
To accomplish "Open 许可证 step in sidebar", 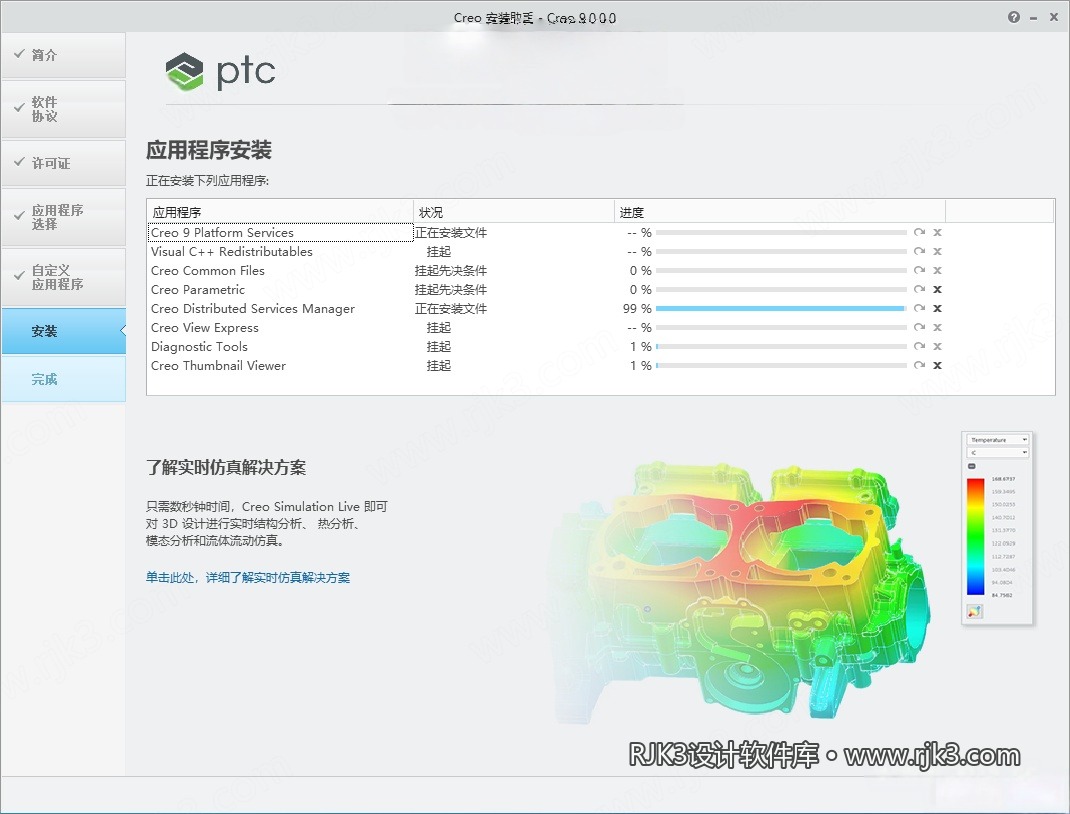I will coord(63,163).
